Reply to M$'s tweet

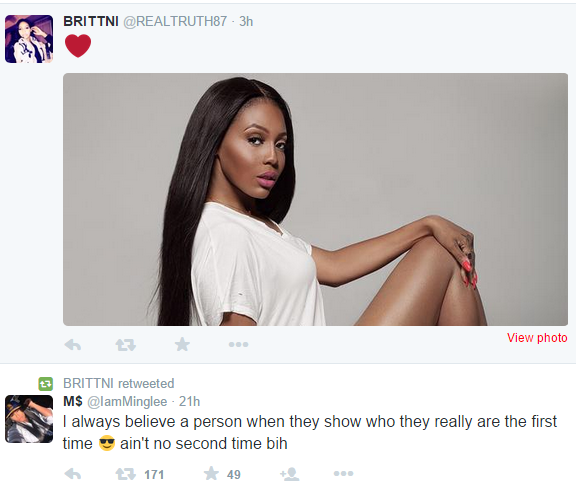point(73,474)
